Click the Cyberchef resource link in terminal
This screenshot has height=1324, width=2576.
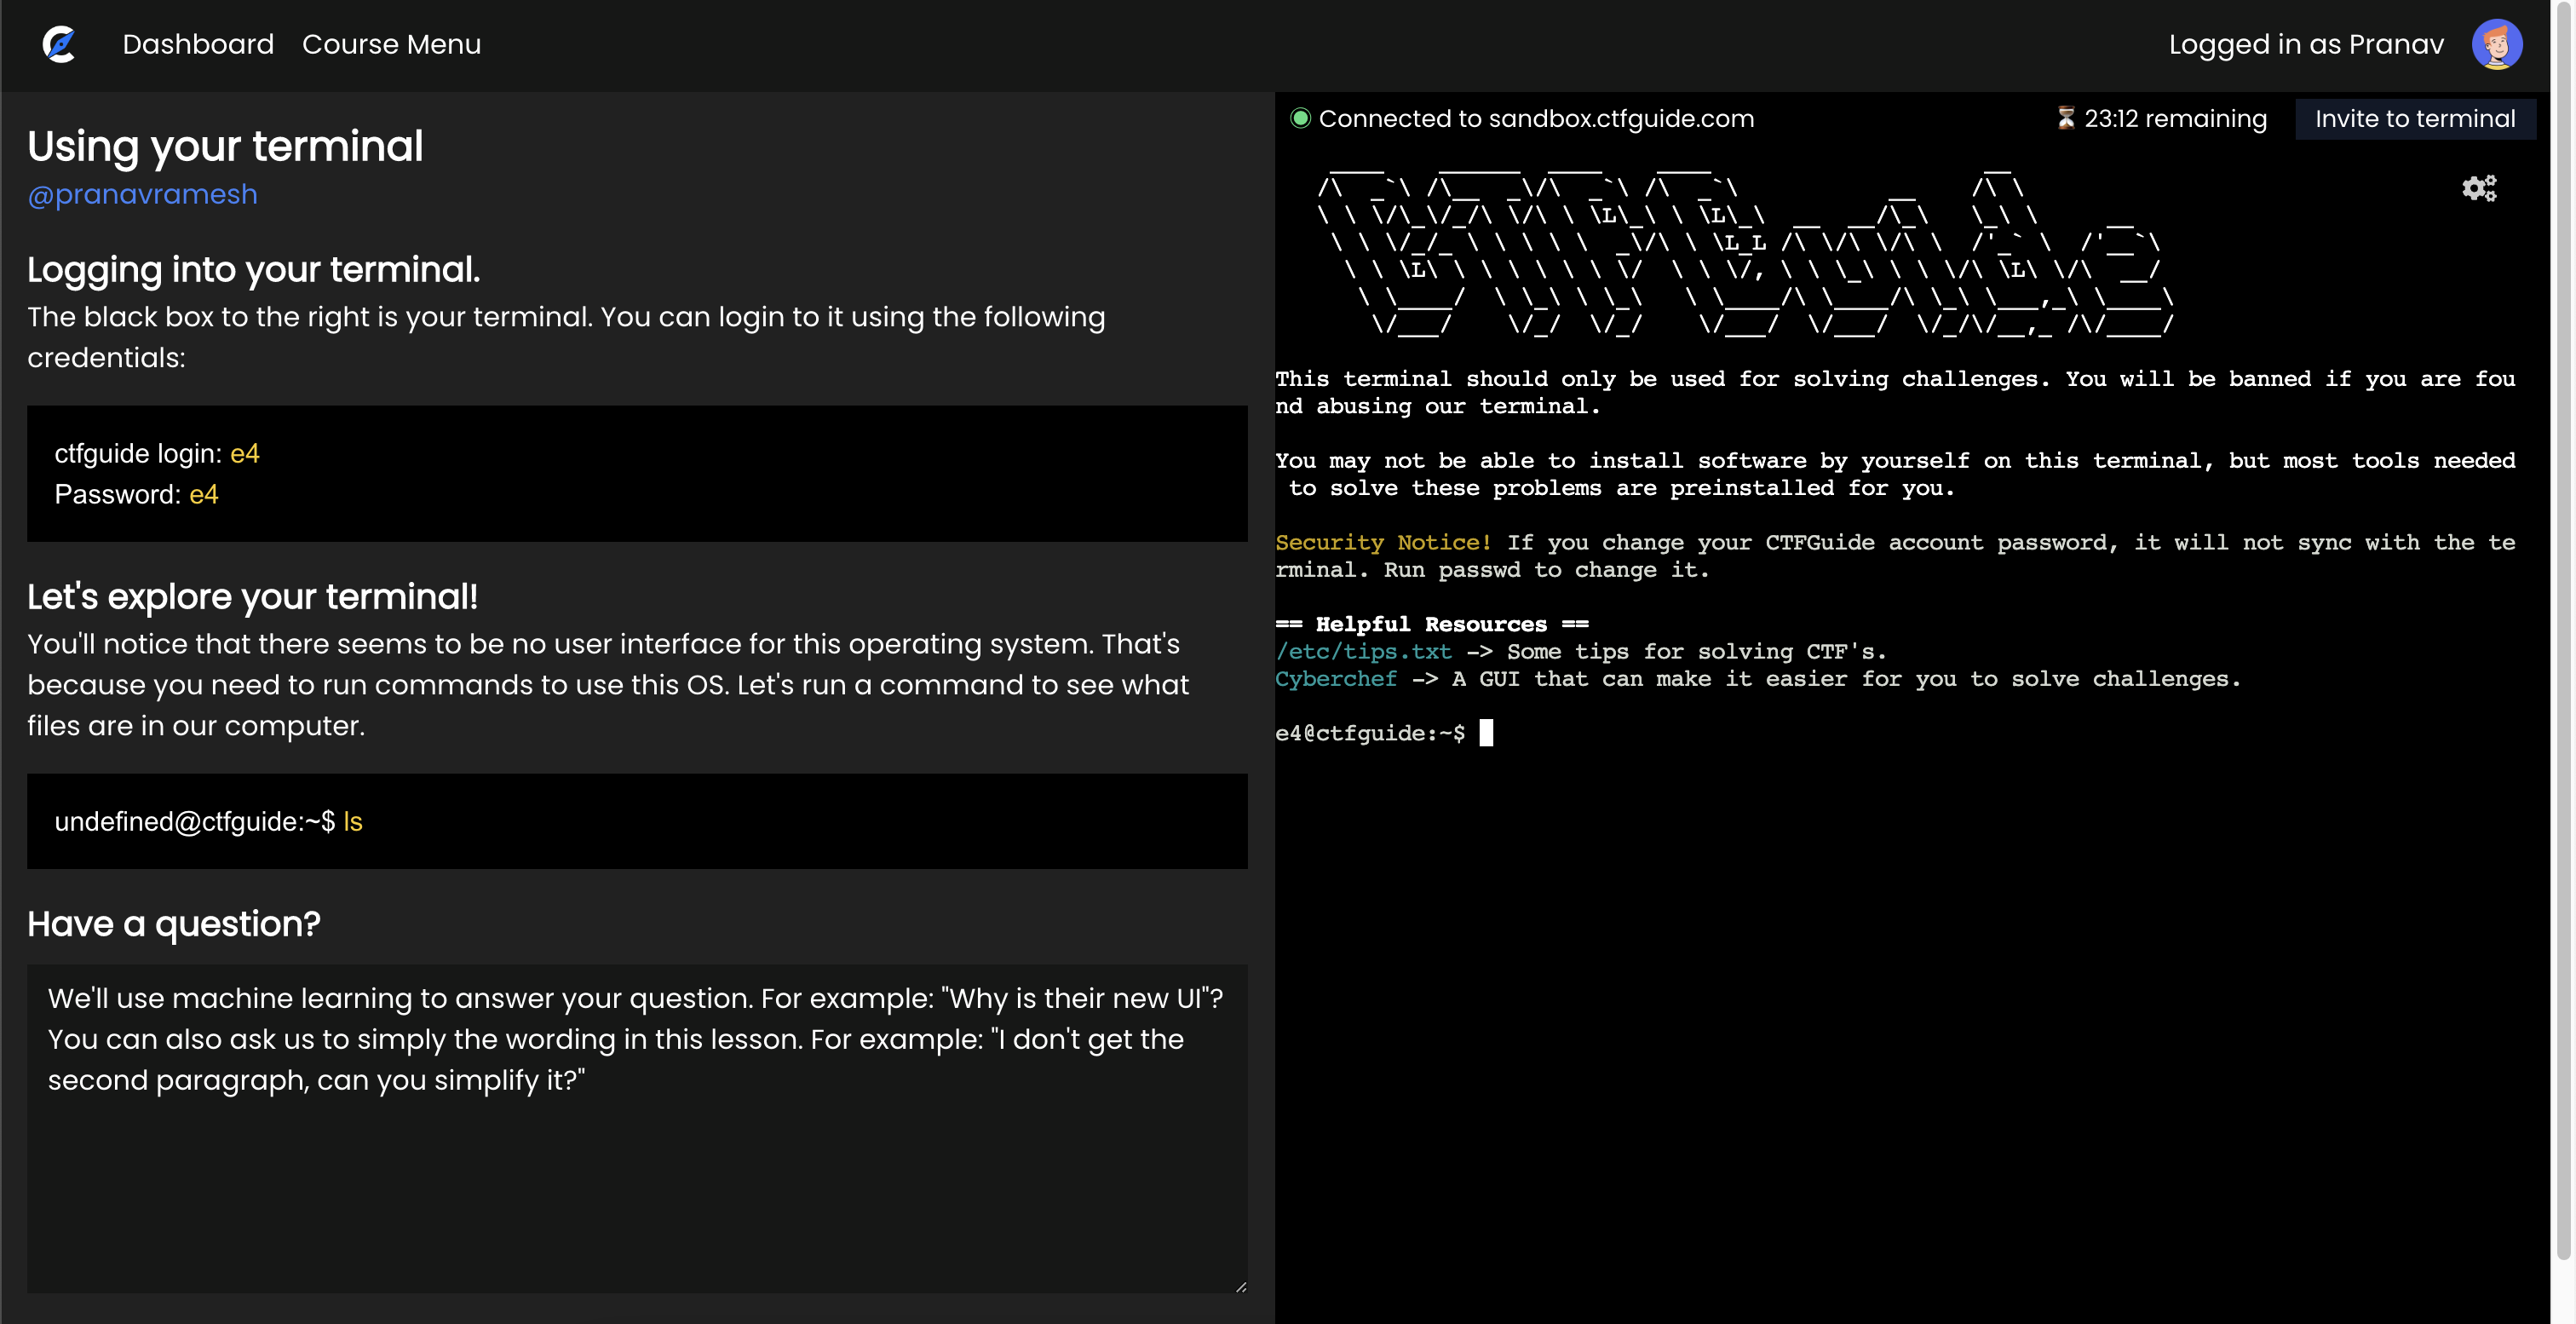click(x=1336, y=678)
